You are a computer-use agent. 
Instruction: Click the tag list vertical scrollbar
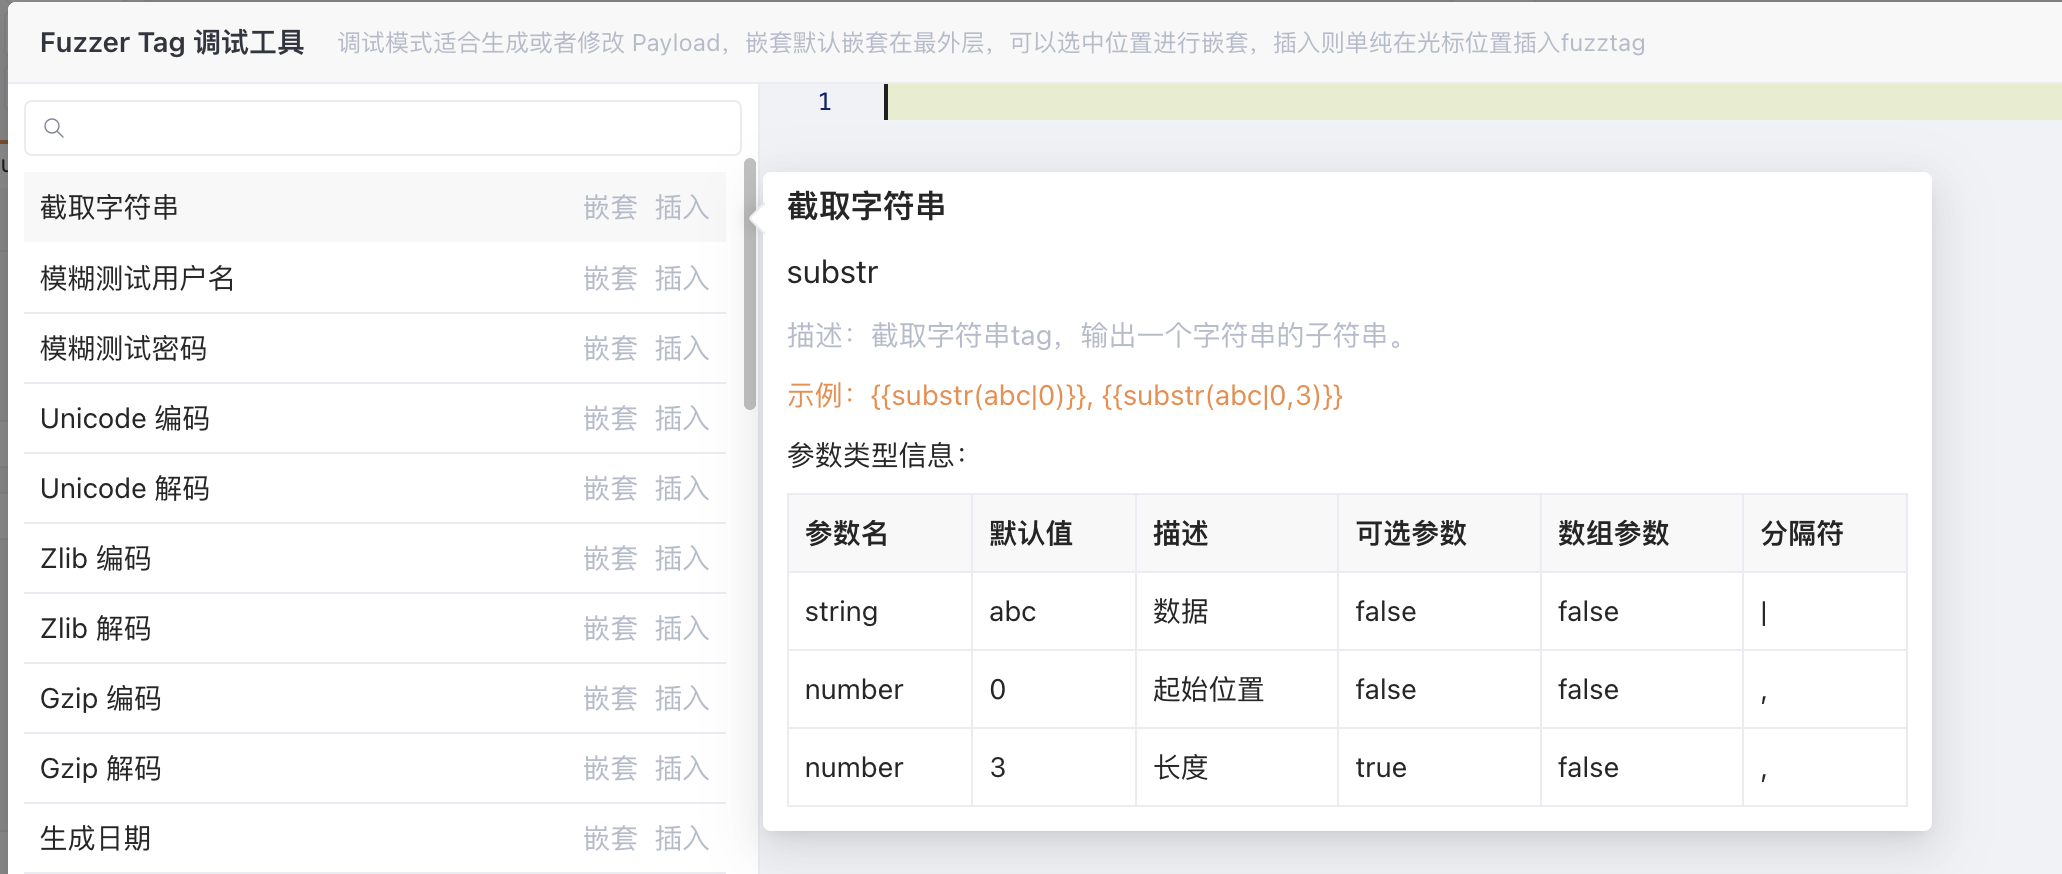(749, 284)
